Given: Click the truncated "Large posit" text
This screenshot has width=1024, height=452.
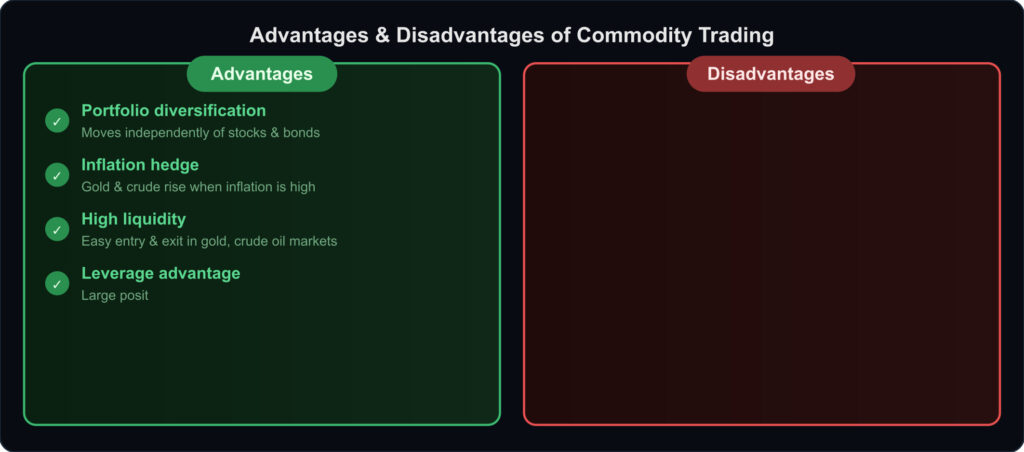Looking at the screenshot, I should point(114,295).
